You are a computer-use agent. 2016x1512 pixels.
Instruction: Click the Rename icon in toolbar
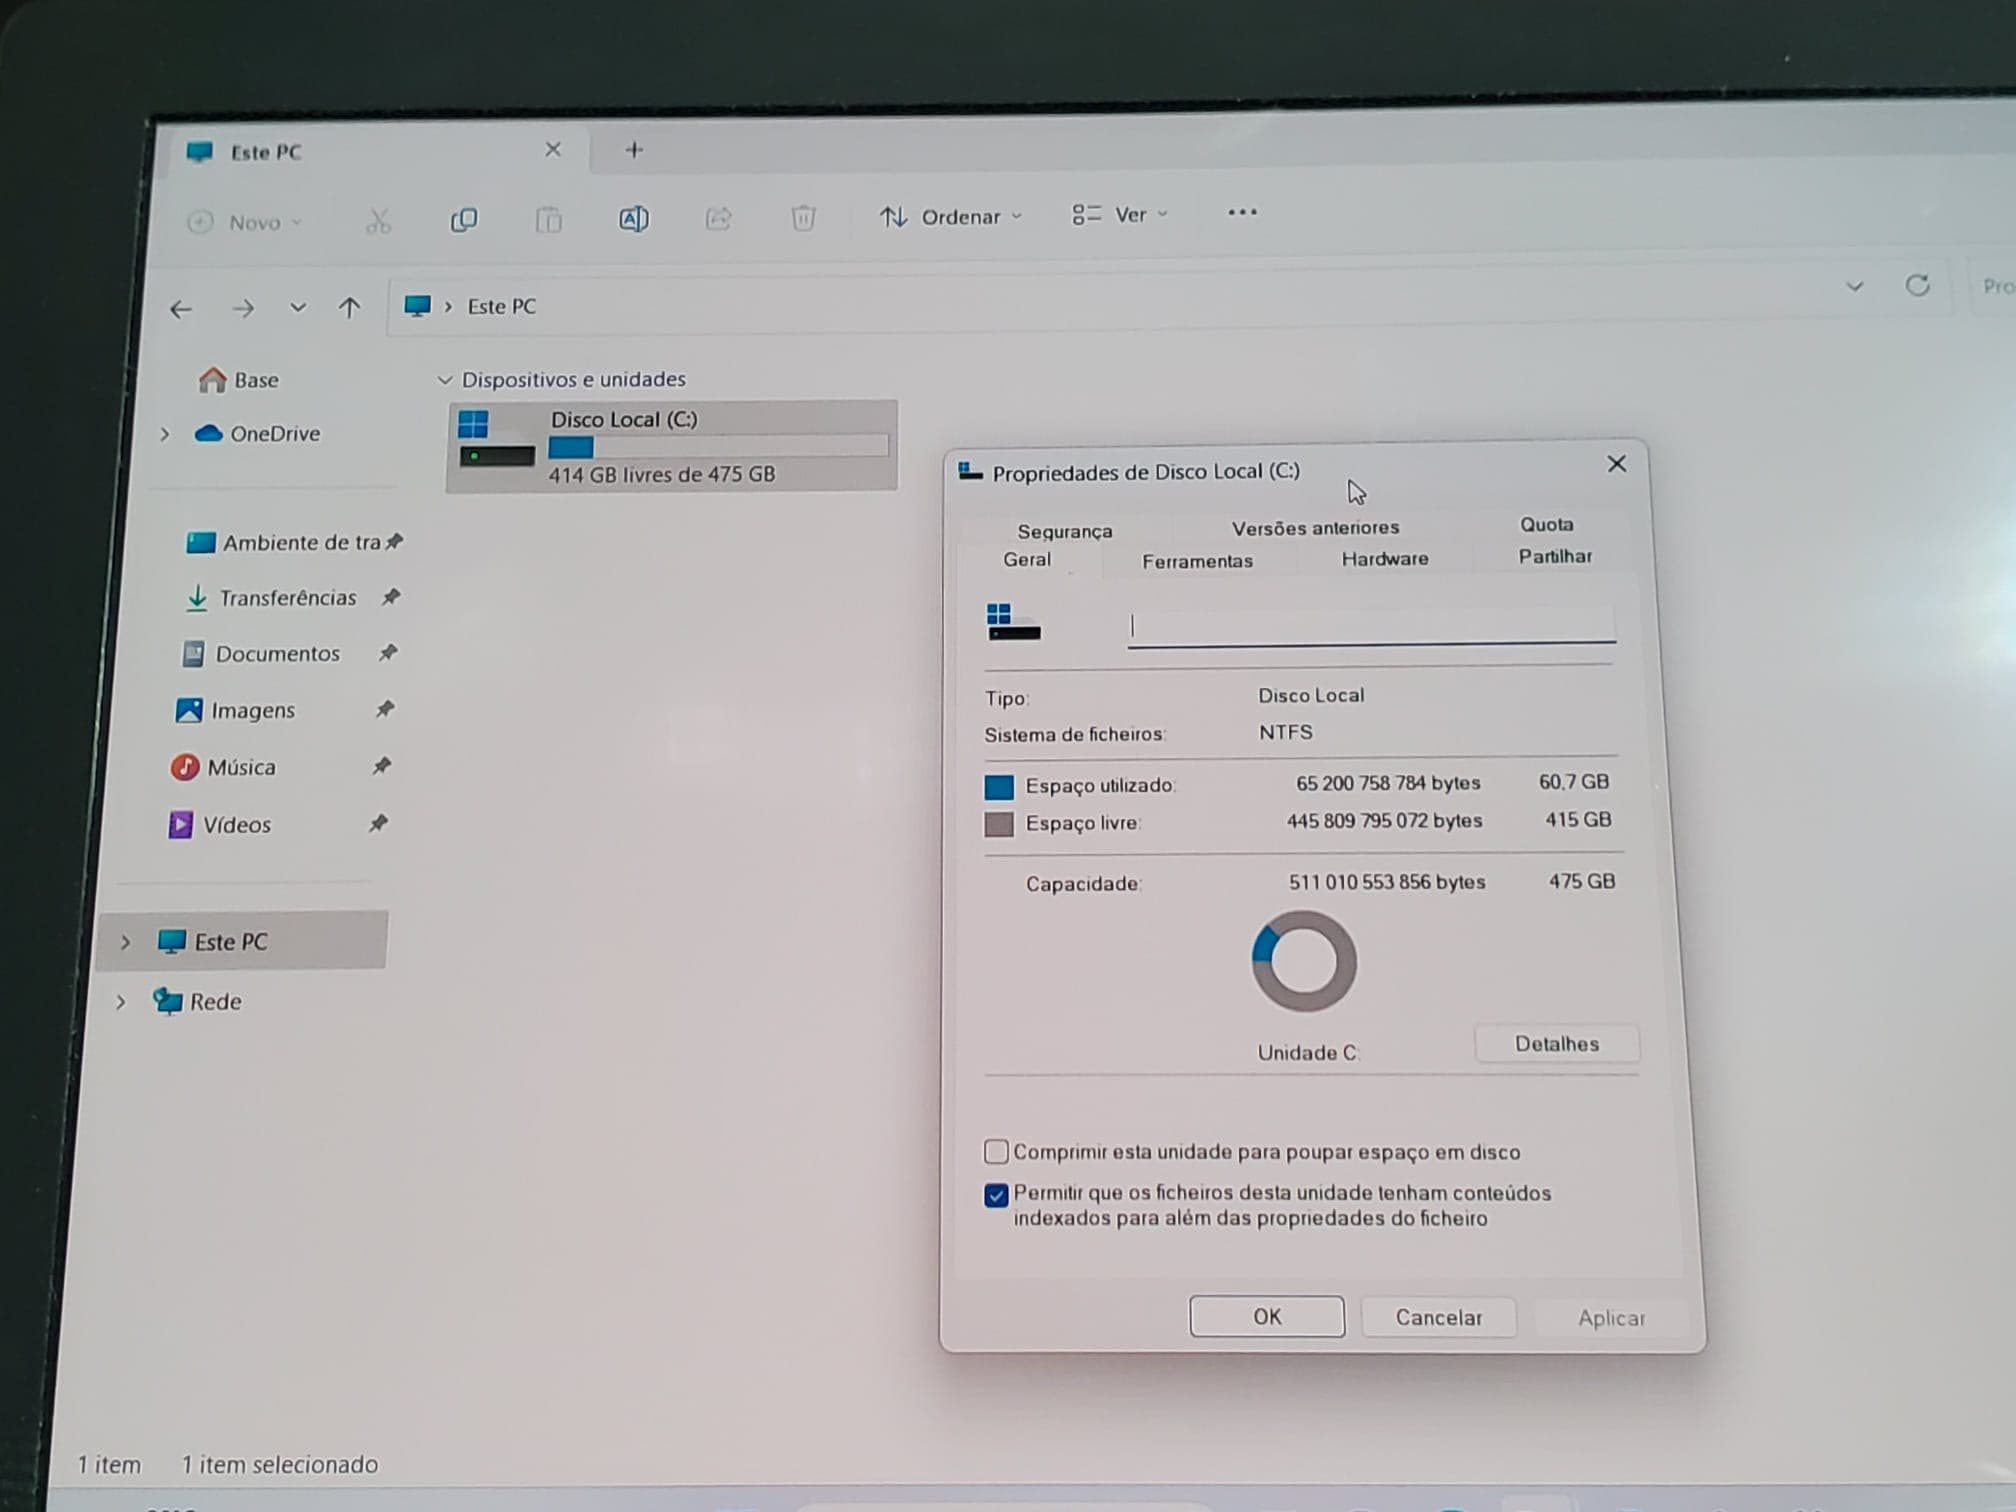tap(634, 218)
